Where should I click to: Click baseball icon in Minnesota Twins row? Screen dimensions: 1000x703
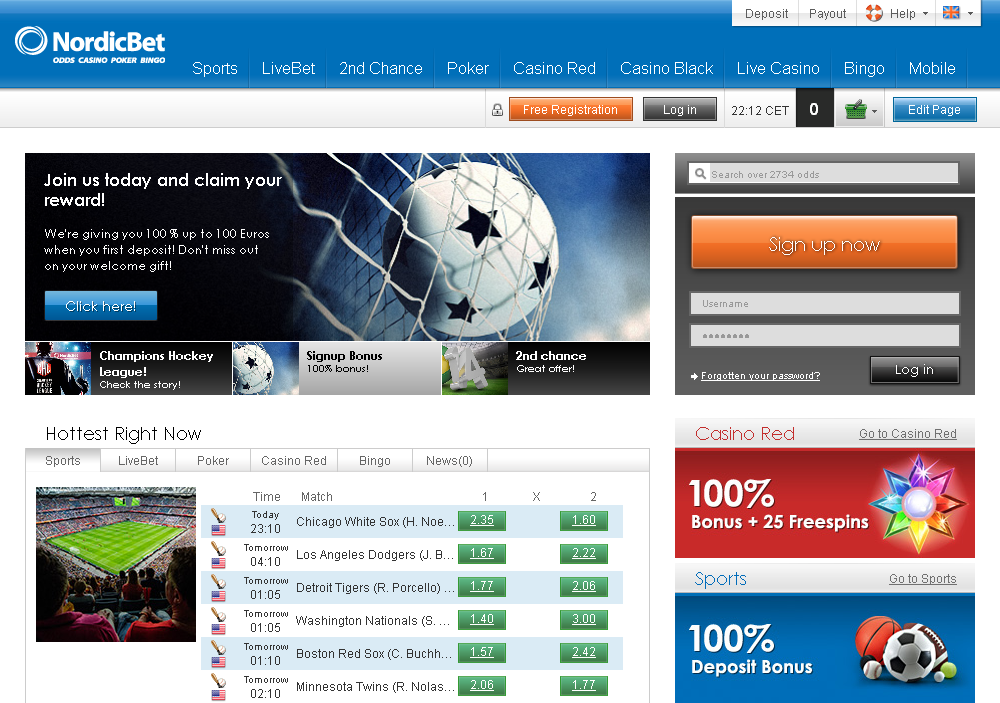[218, 680]
